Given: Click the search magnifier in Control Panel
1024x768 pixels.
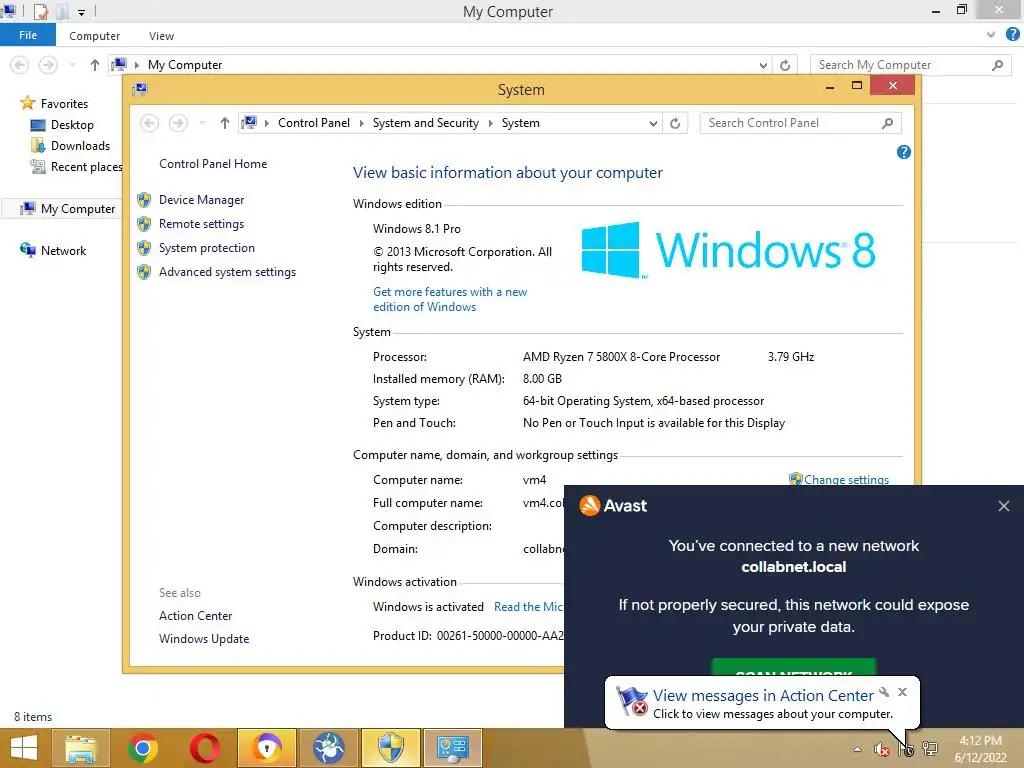Looking at the screenshot, I should point(887,123).
